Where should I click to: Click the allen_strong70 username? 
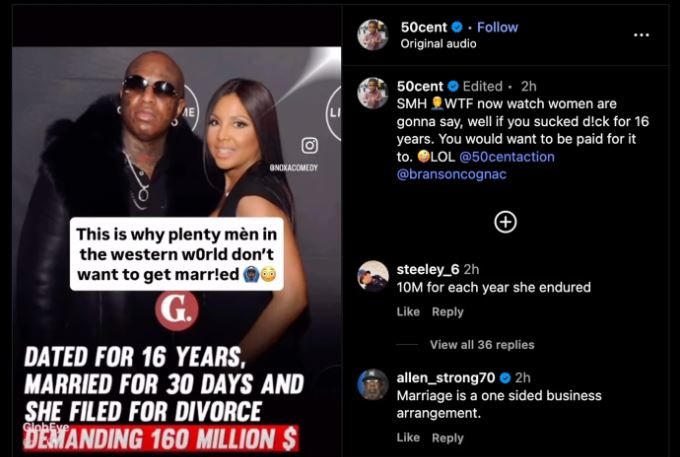click(445, 378)
